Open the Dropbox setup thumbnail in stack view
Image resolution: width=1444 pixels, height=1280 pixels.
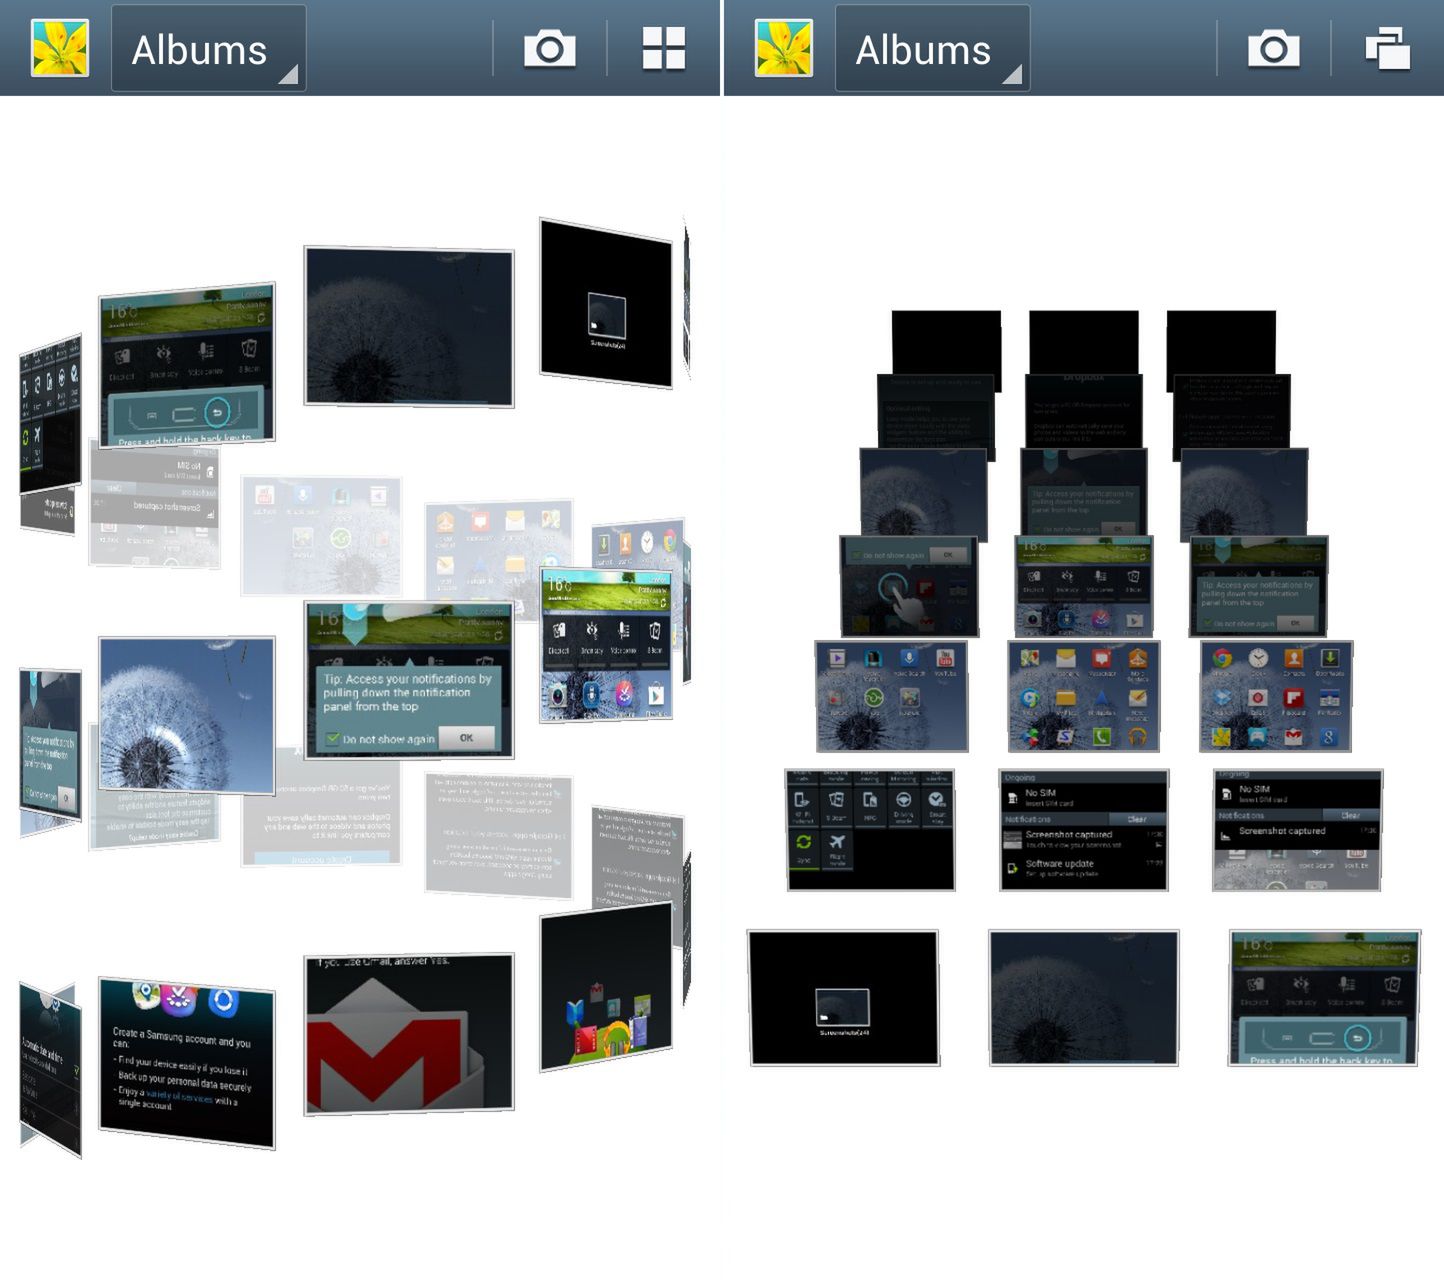click(1084, 411)
